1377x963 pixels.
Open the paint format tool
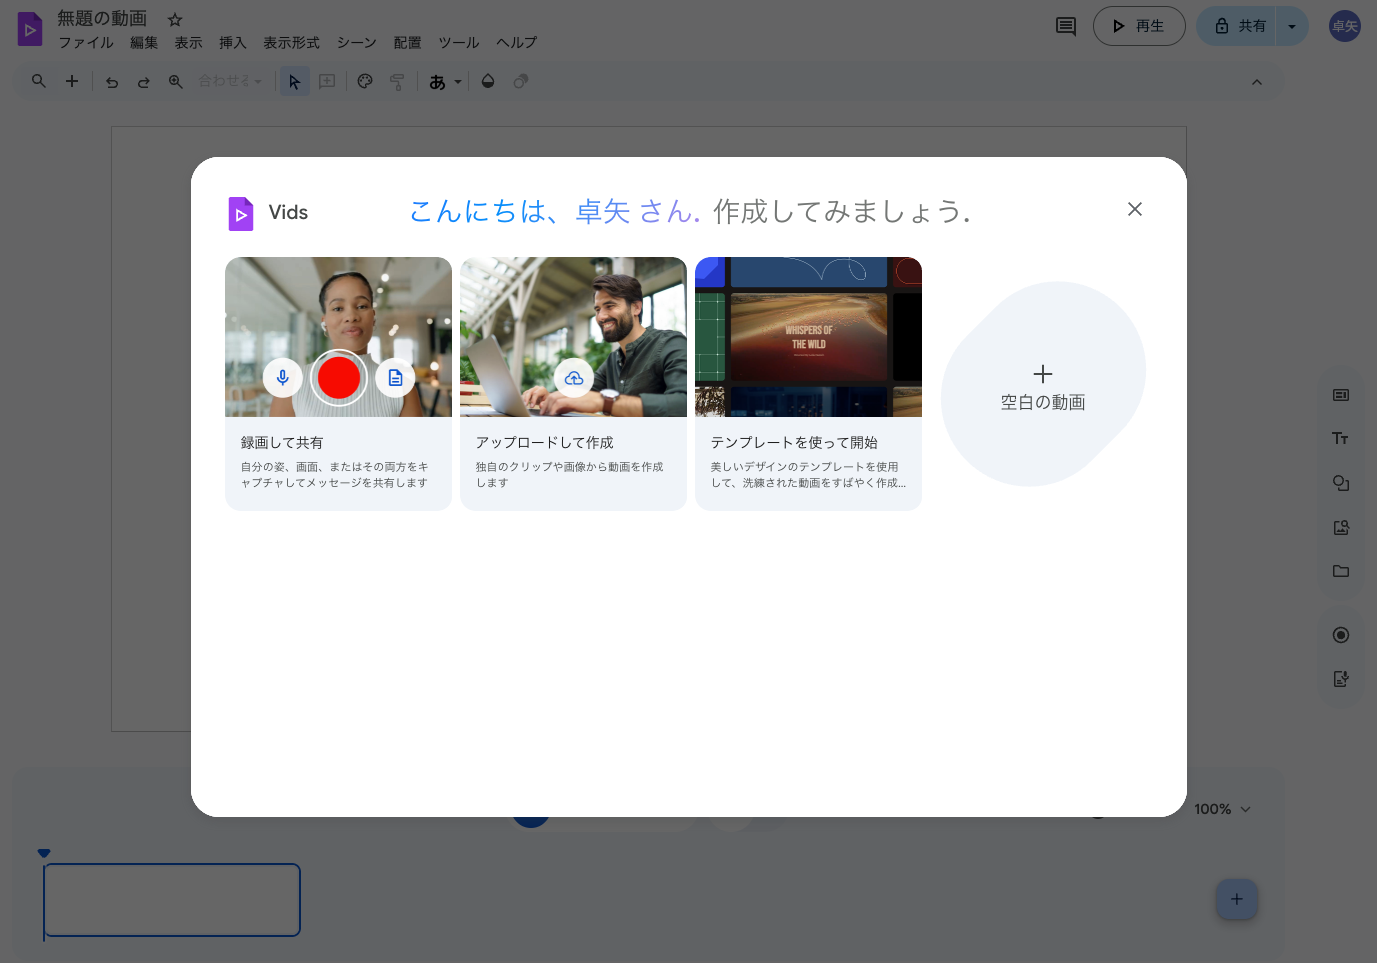[397, 81]
